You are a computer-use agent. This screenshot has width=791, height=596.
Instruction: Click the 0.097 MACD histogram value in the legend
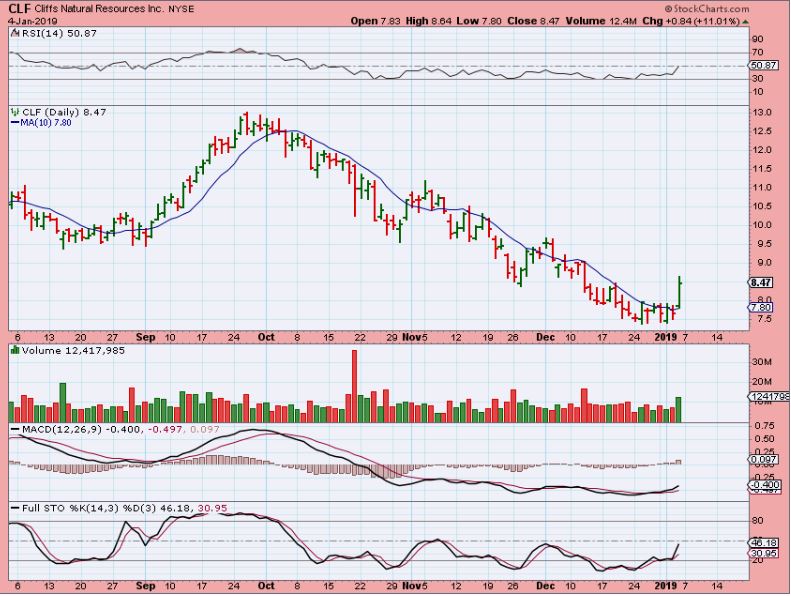pyautogui.click(x=203, y=429)
